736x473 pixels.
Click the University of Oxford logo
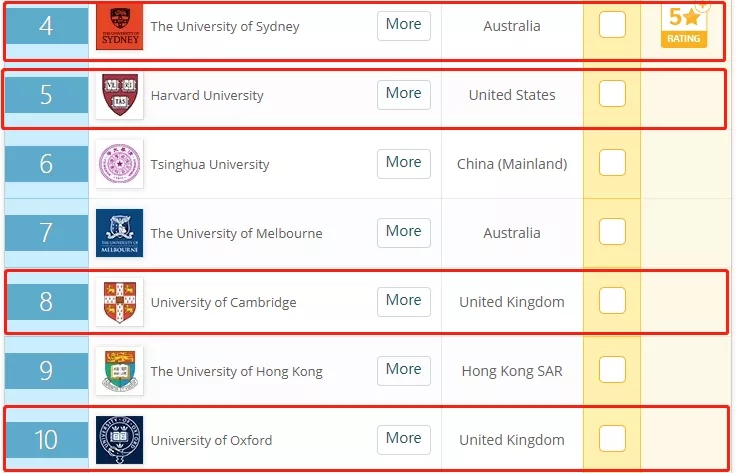[x=119, y=440]
